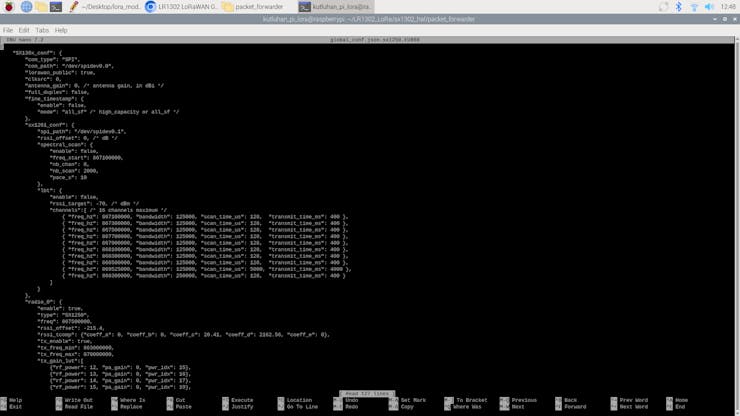Click the "rf_power": 12 gain row

pos(120,367)
